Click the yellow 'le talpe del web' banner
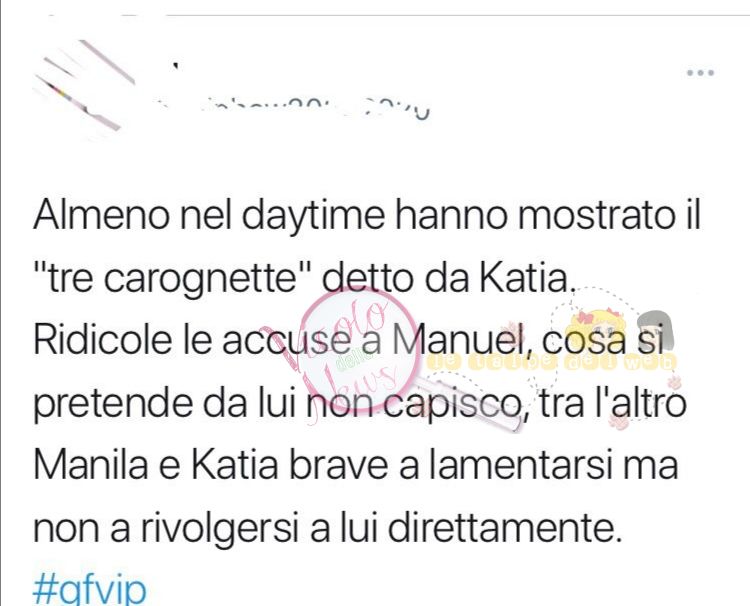This screenshot has width=750, height=606. tap(551, 363)
